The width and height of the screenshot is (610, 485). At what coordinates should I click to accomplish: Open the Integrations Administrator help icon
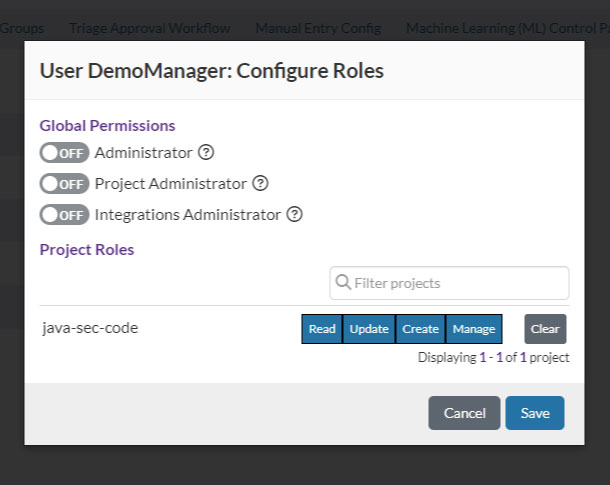tap(294, 214)
